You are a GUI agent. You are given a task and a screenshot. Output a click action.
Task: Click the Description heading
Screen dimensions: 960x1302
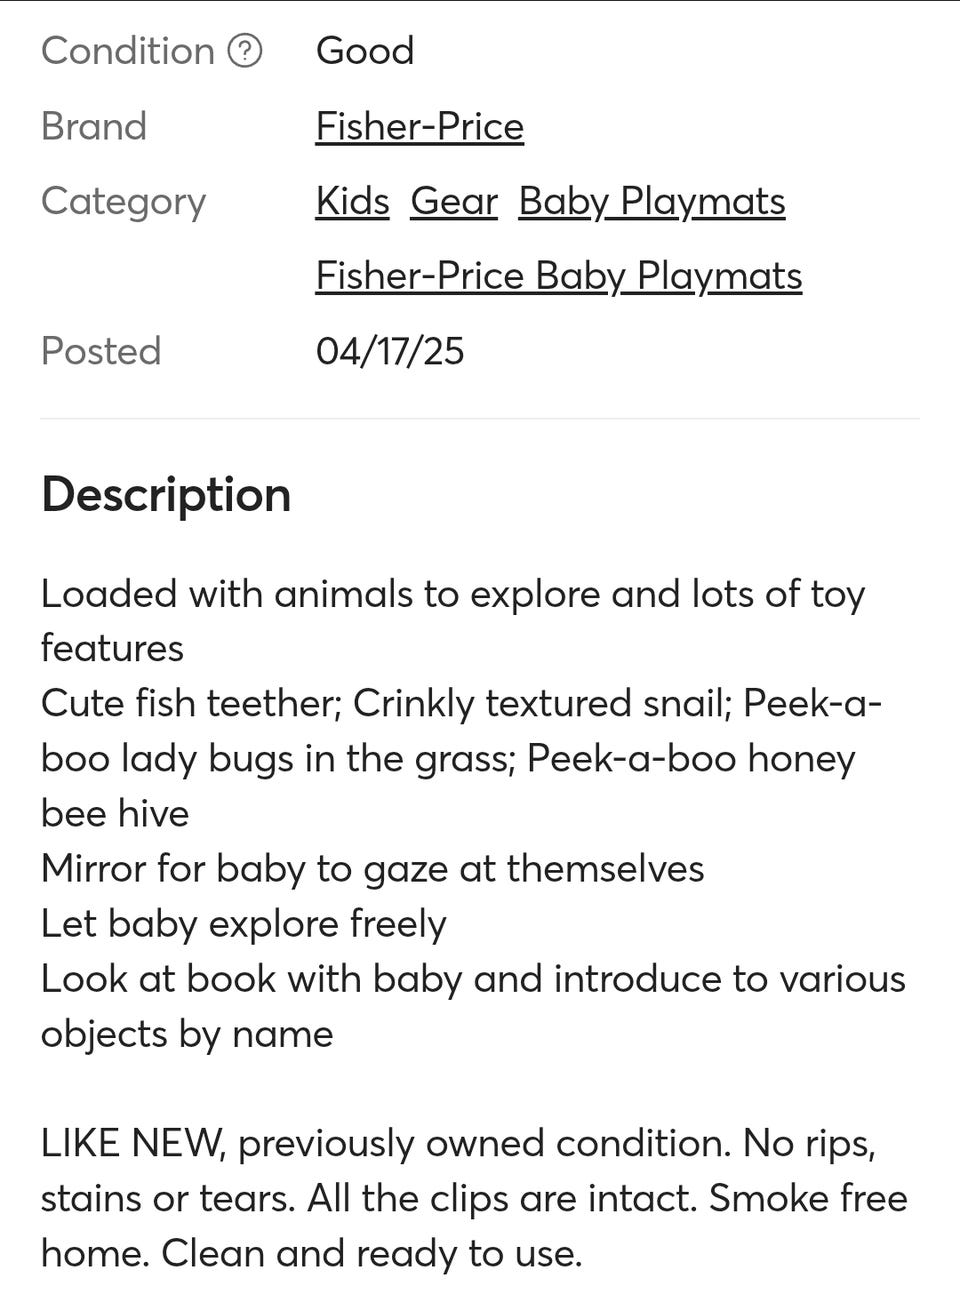(x=166, y=495)
